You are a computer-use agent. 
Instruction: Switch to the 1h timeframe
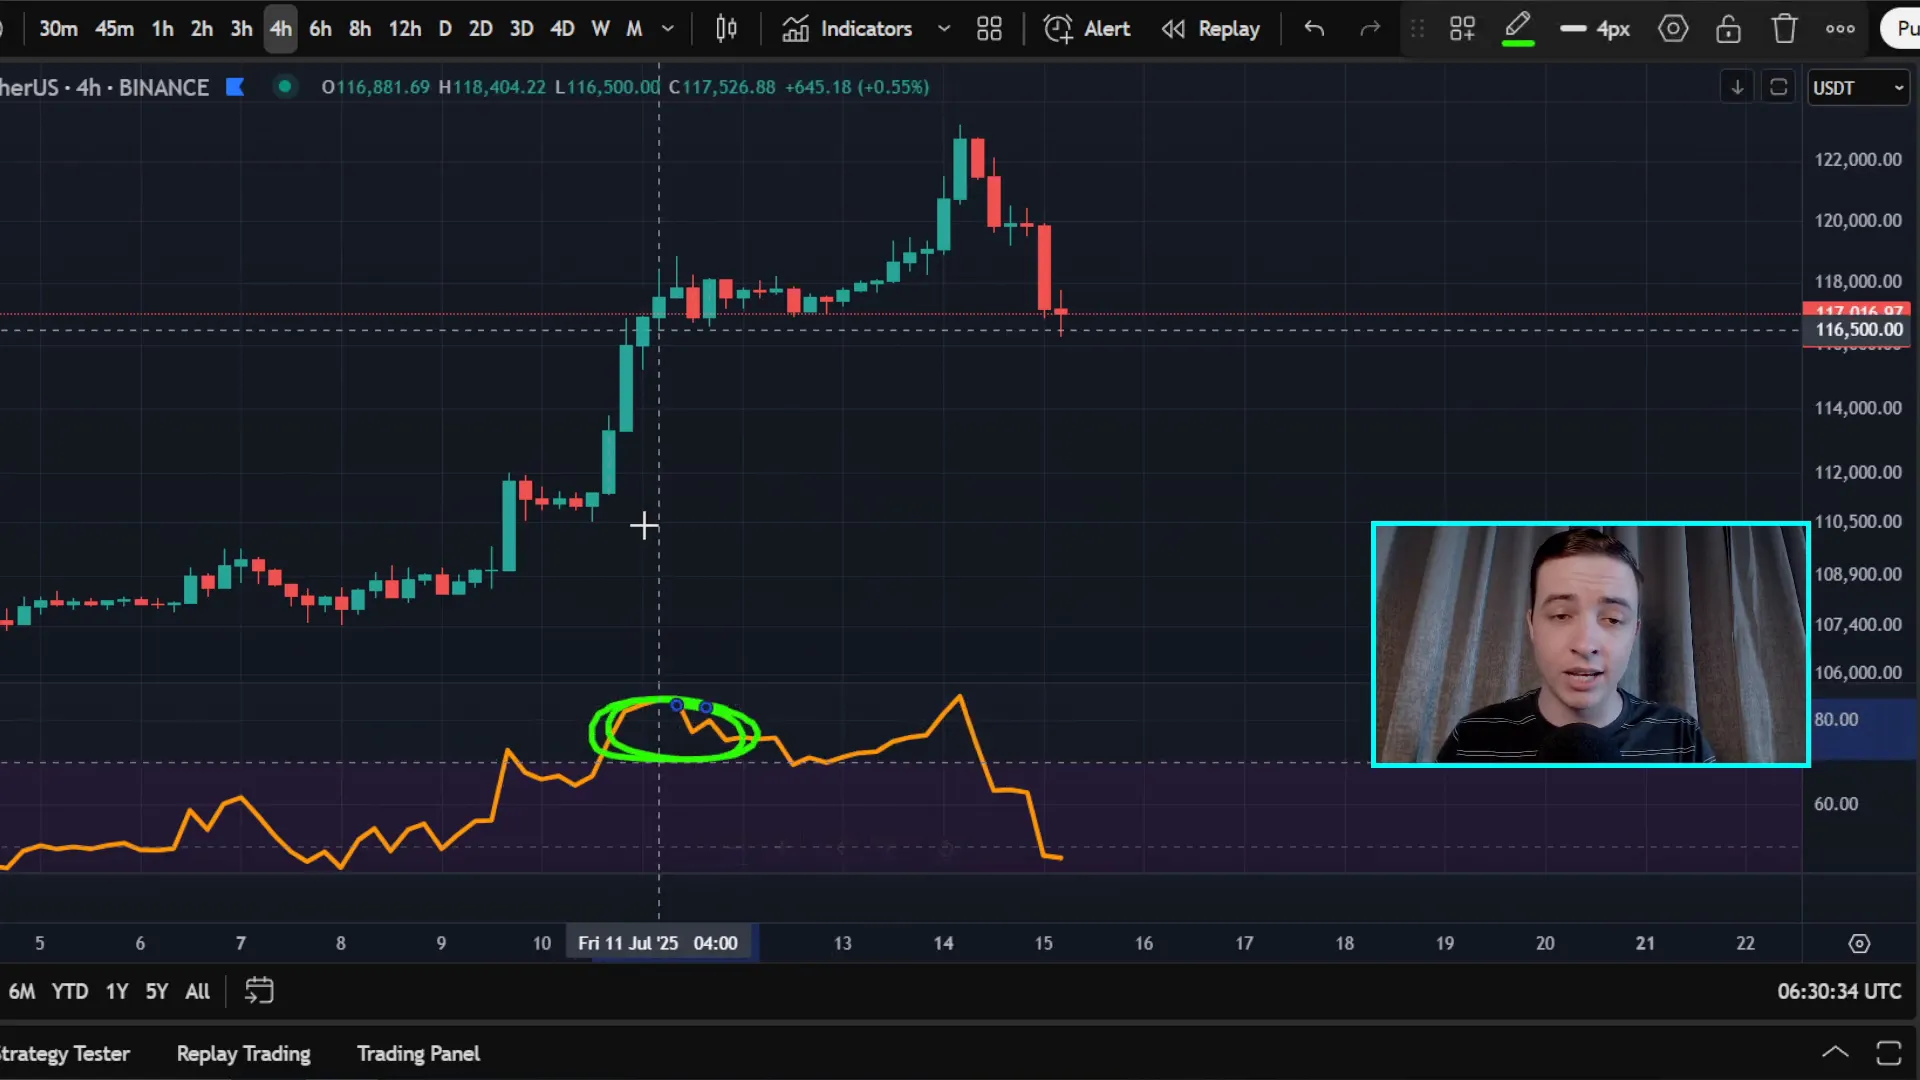coord(163,29)
